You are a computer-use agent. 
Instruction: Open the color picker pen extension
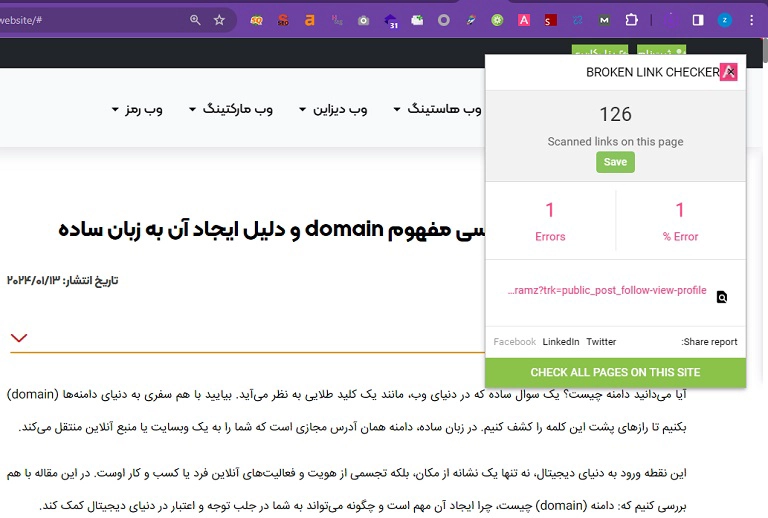tap(471, 21)
